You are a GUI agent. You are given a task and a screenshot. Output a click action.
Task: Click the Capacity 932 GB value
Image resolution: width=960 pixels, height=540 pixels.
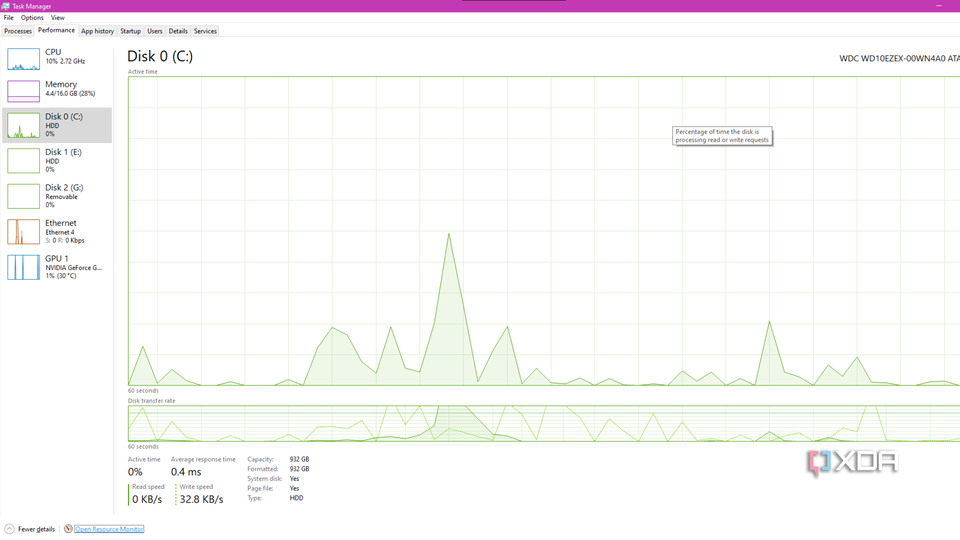[299, 459]
